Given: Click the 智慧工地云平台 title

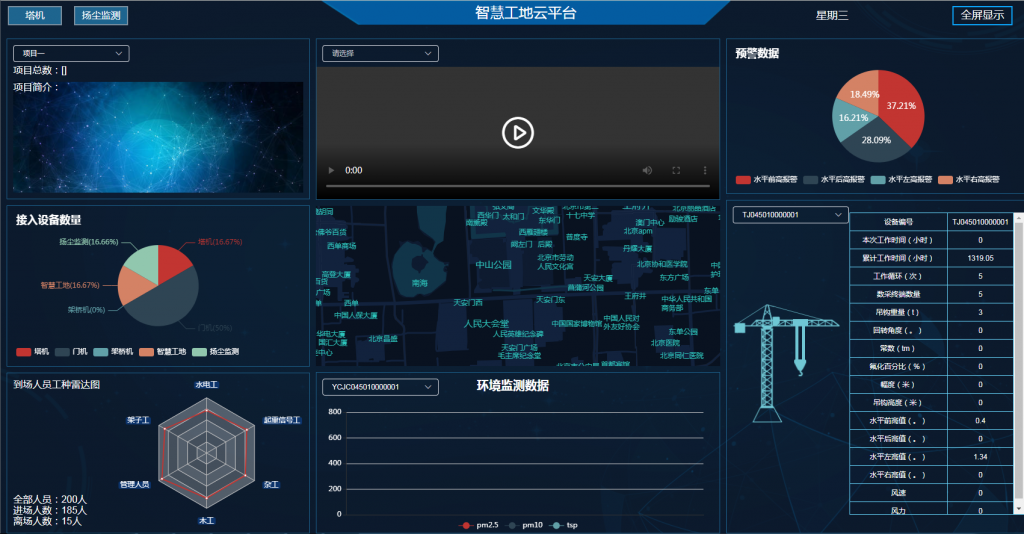Looking at the screenshot, I should click(526, 13).
